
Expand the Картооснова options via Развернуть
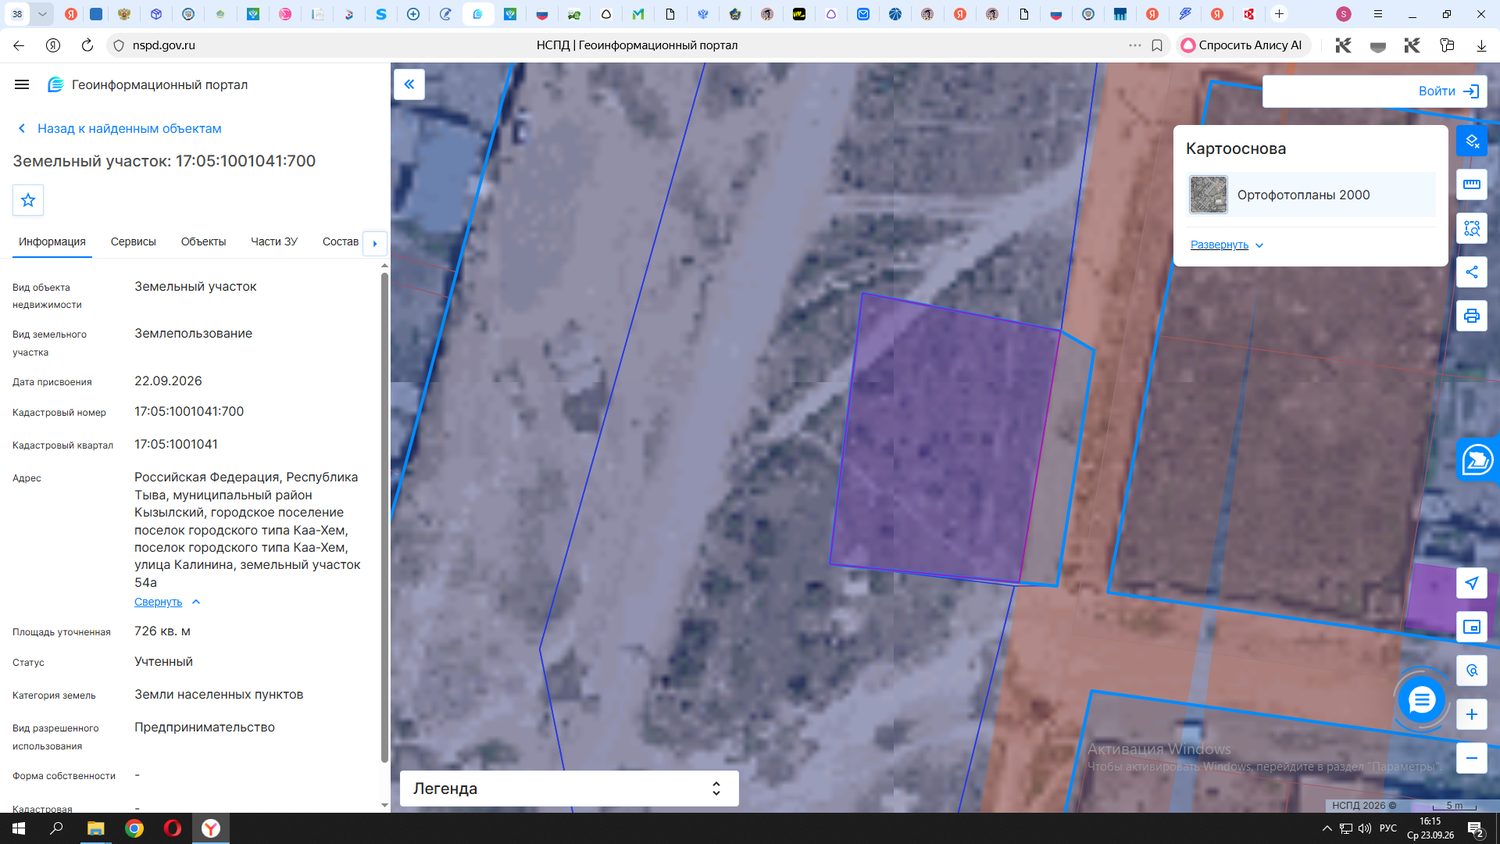click(1227, 245)
